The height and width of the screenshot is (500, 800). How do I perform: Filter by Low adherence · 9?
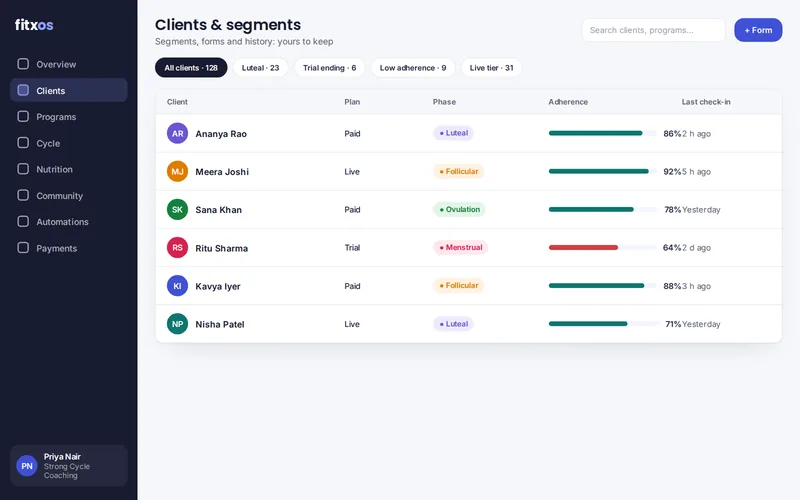413,68
